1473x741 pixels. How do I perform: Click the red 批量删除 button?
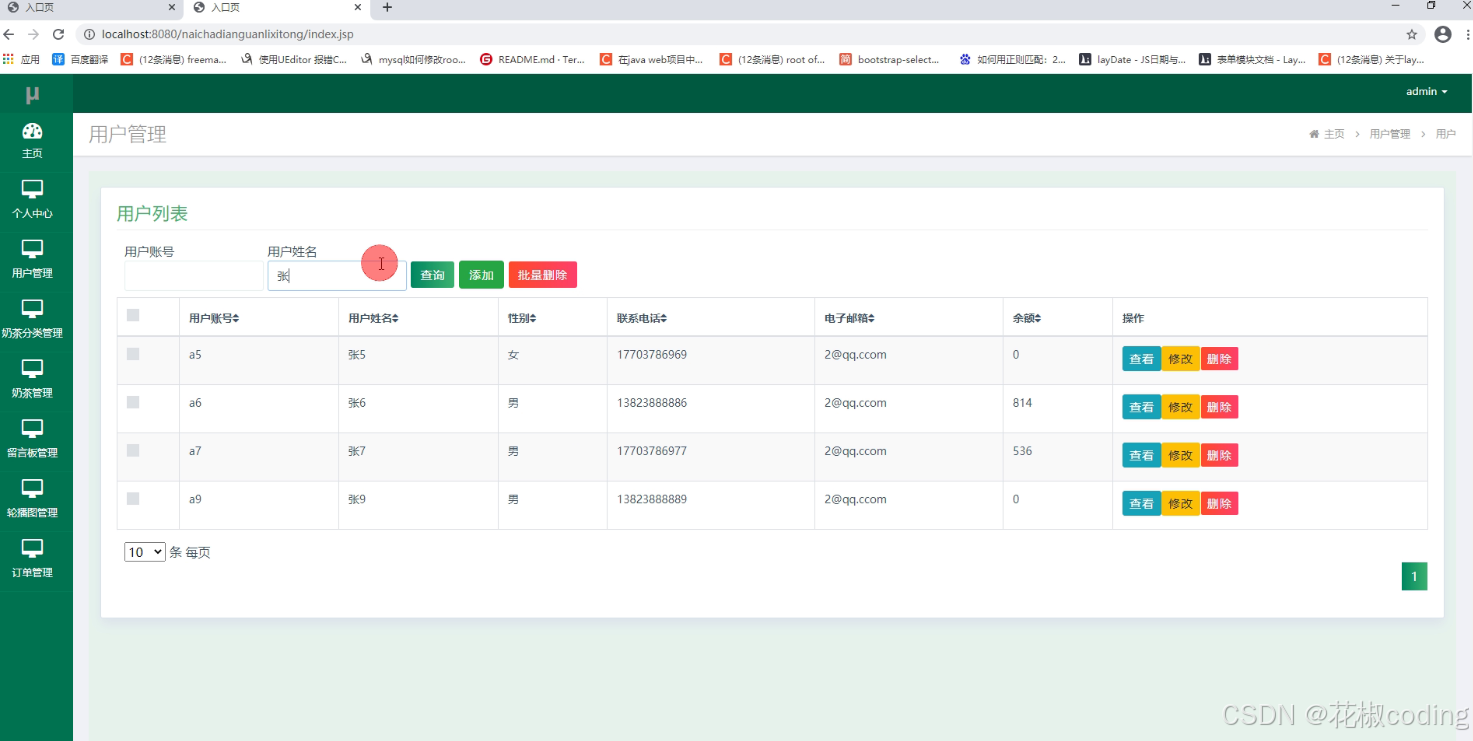(x=543, y=275)
